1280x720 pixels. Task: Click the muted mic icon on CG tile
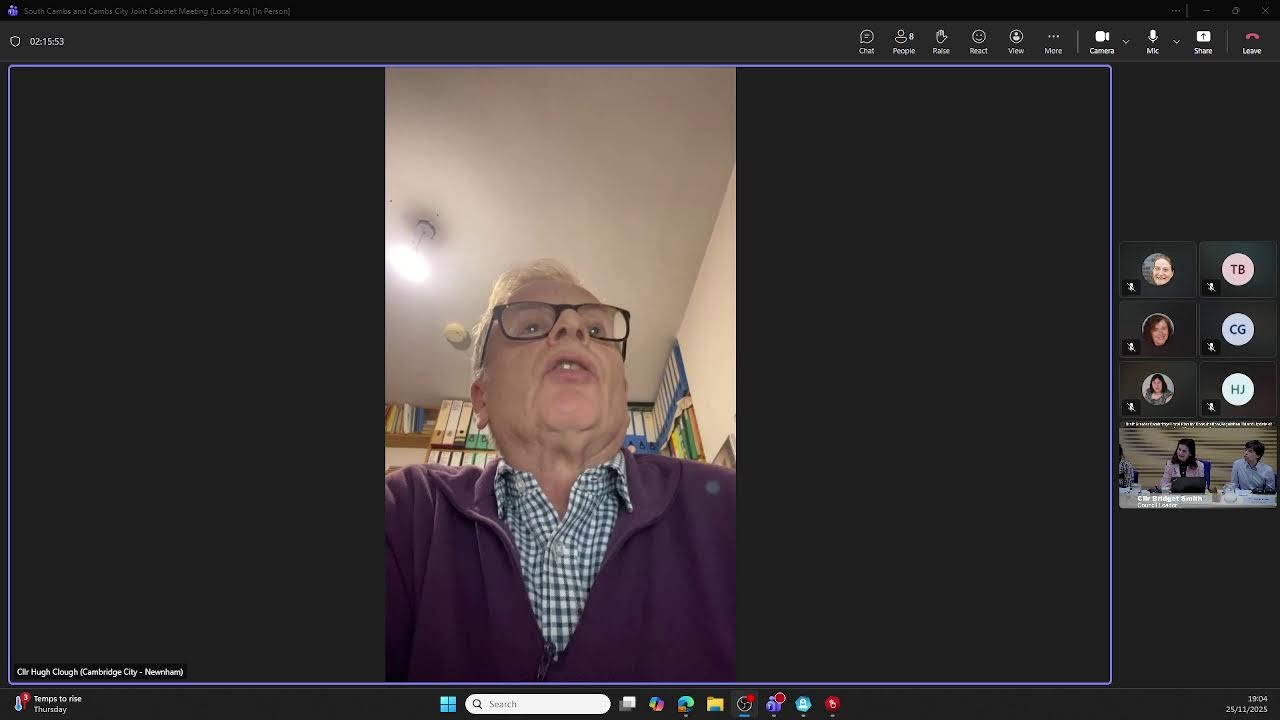tap(1211, 347)
